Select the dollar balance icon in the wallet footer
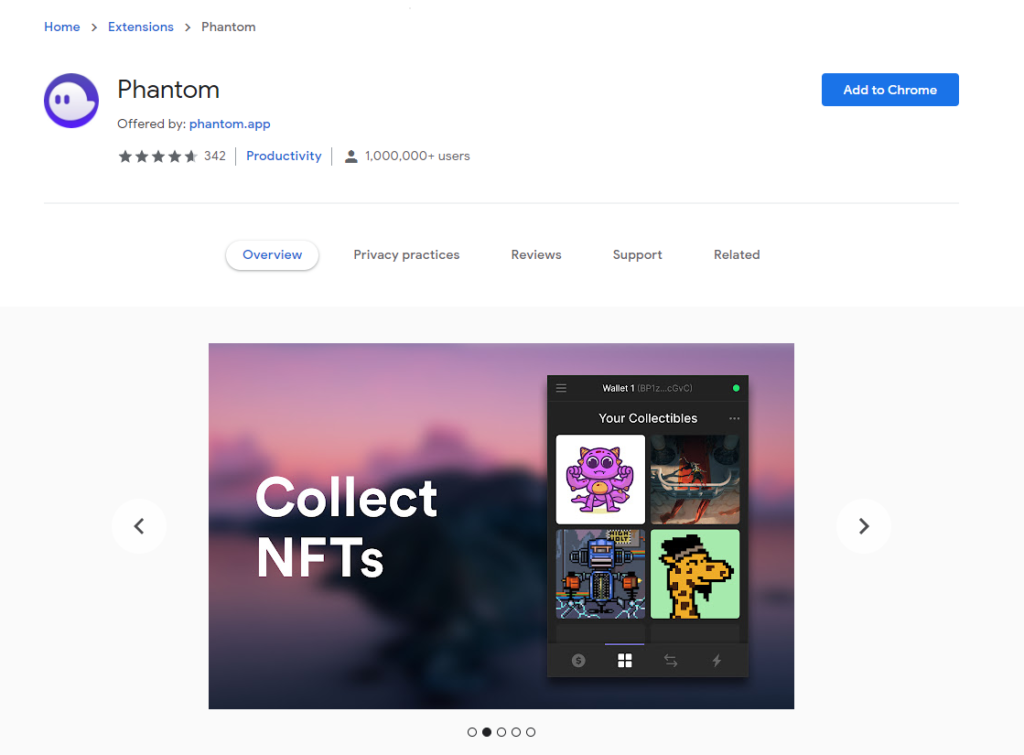Image resolution: width=1024 pixels, height=755 pixels. point(579,660)
